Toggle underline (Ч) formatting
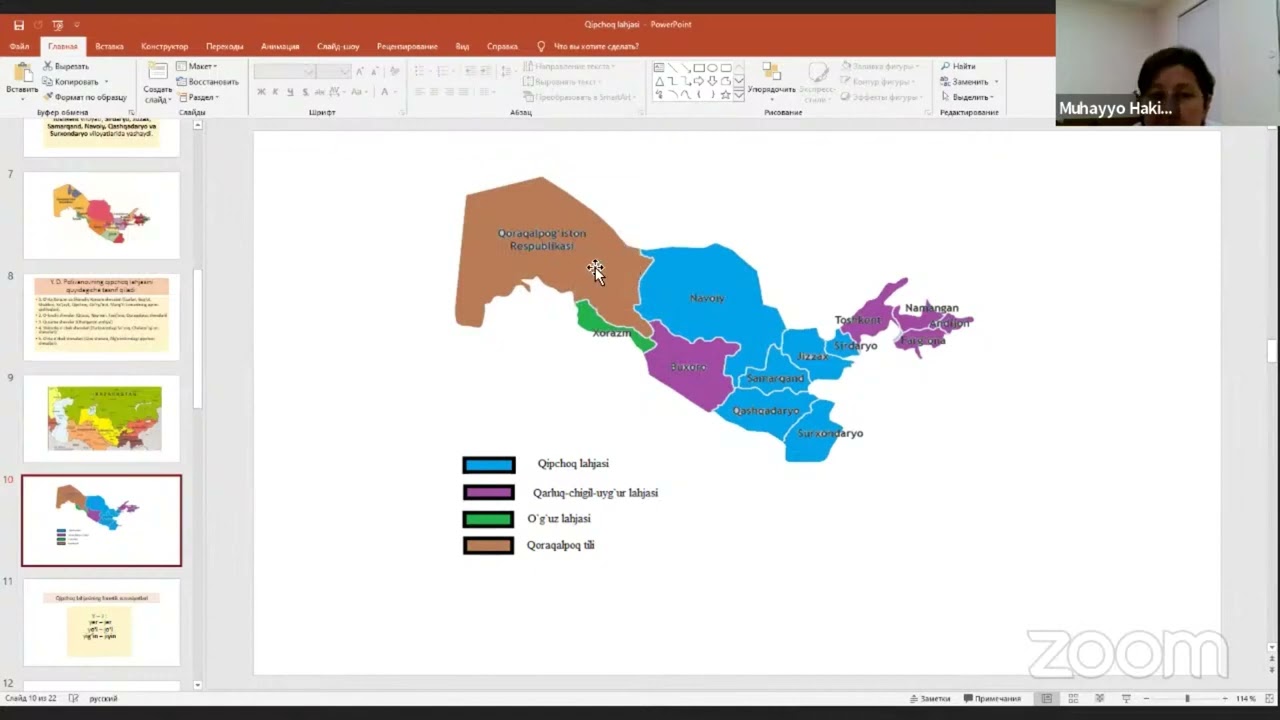This screenshot has width=1280, height=720. point(290,92)
